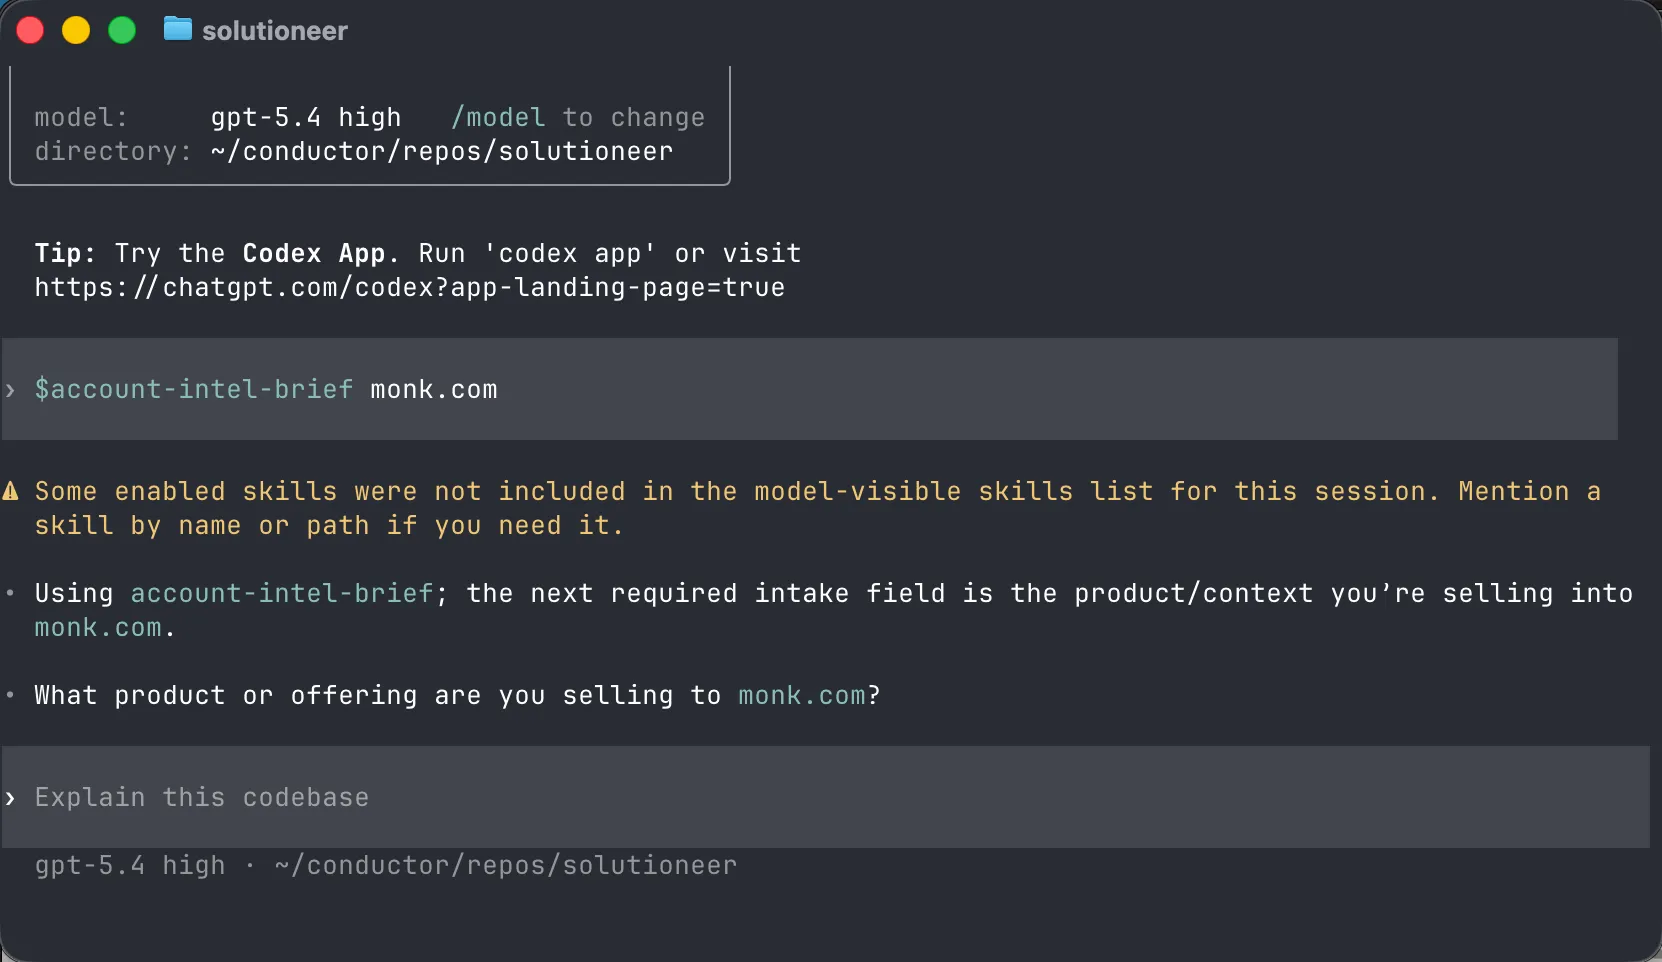Click the account-intel-brief link in the response
The image size is (1662, 962).
point(282,593)
